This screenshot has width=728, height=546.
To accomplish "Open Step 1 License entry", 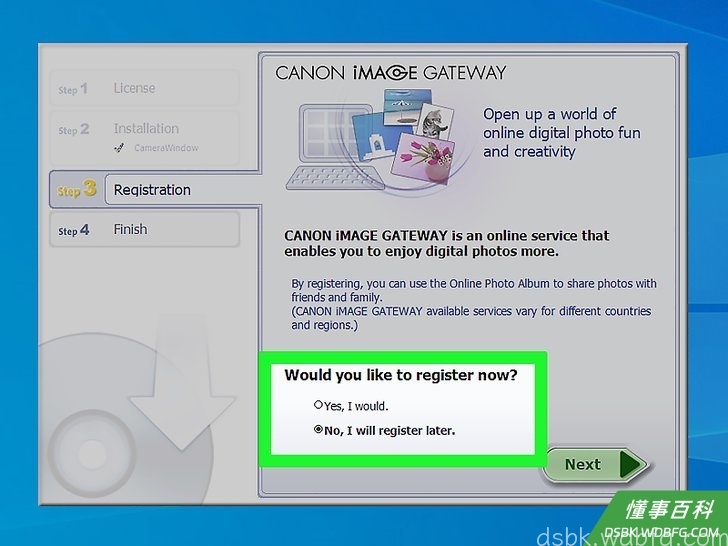I will pyautogui.click(x=144, y=88).
